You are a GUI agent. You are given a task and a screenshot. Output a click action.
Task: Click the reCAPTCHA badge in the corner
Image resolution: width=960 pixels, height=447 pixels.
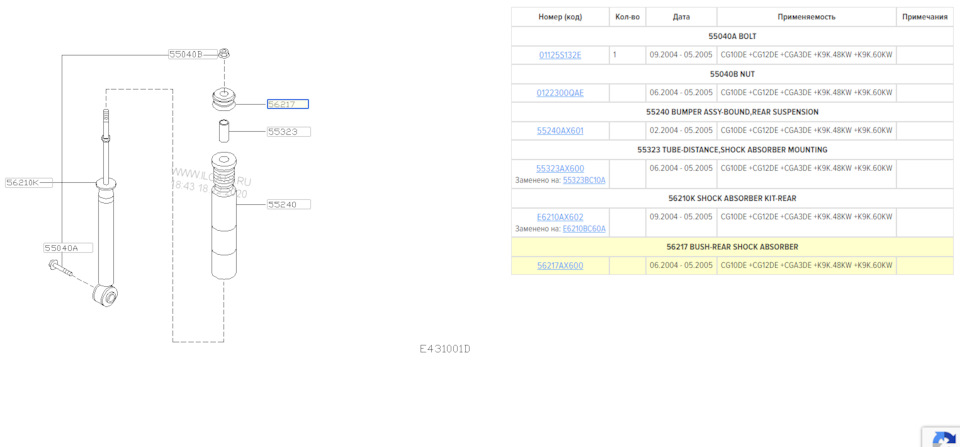coord(941,437)
